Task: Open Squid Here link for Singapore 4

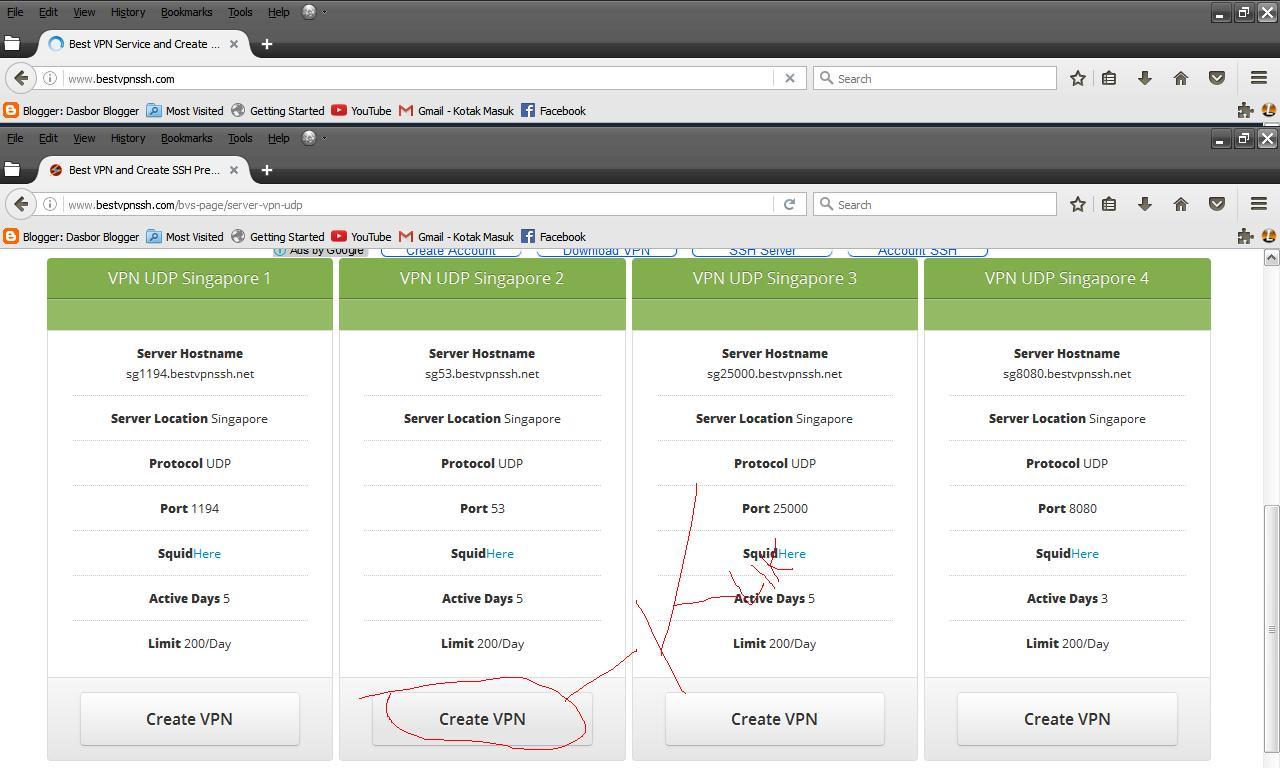Action: [x=1085, y=553]
